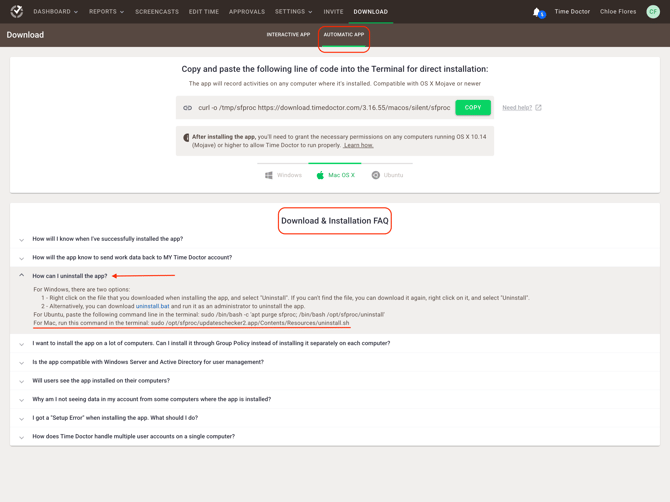Click the external link icon next to Need help

coord(538,108)
